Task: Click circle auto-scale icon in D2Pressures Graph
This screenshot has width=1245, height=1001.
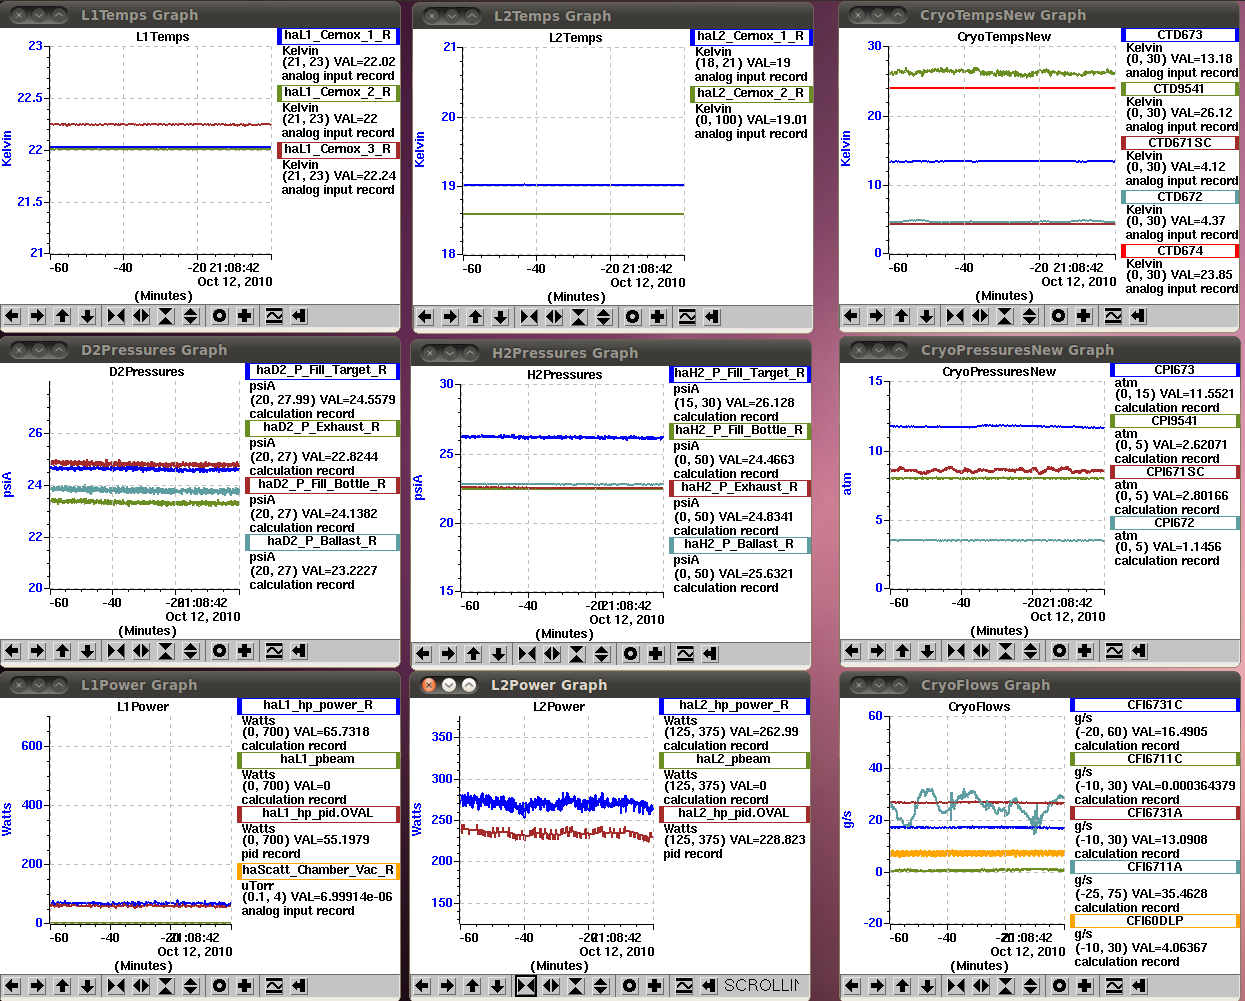Action: 219,651
